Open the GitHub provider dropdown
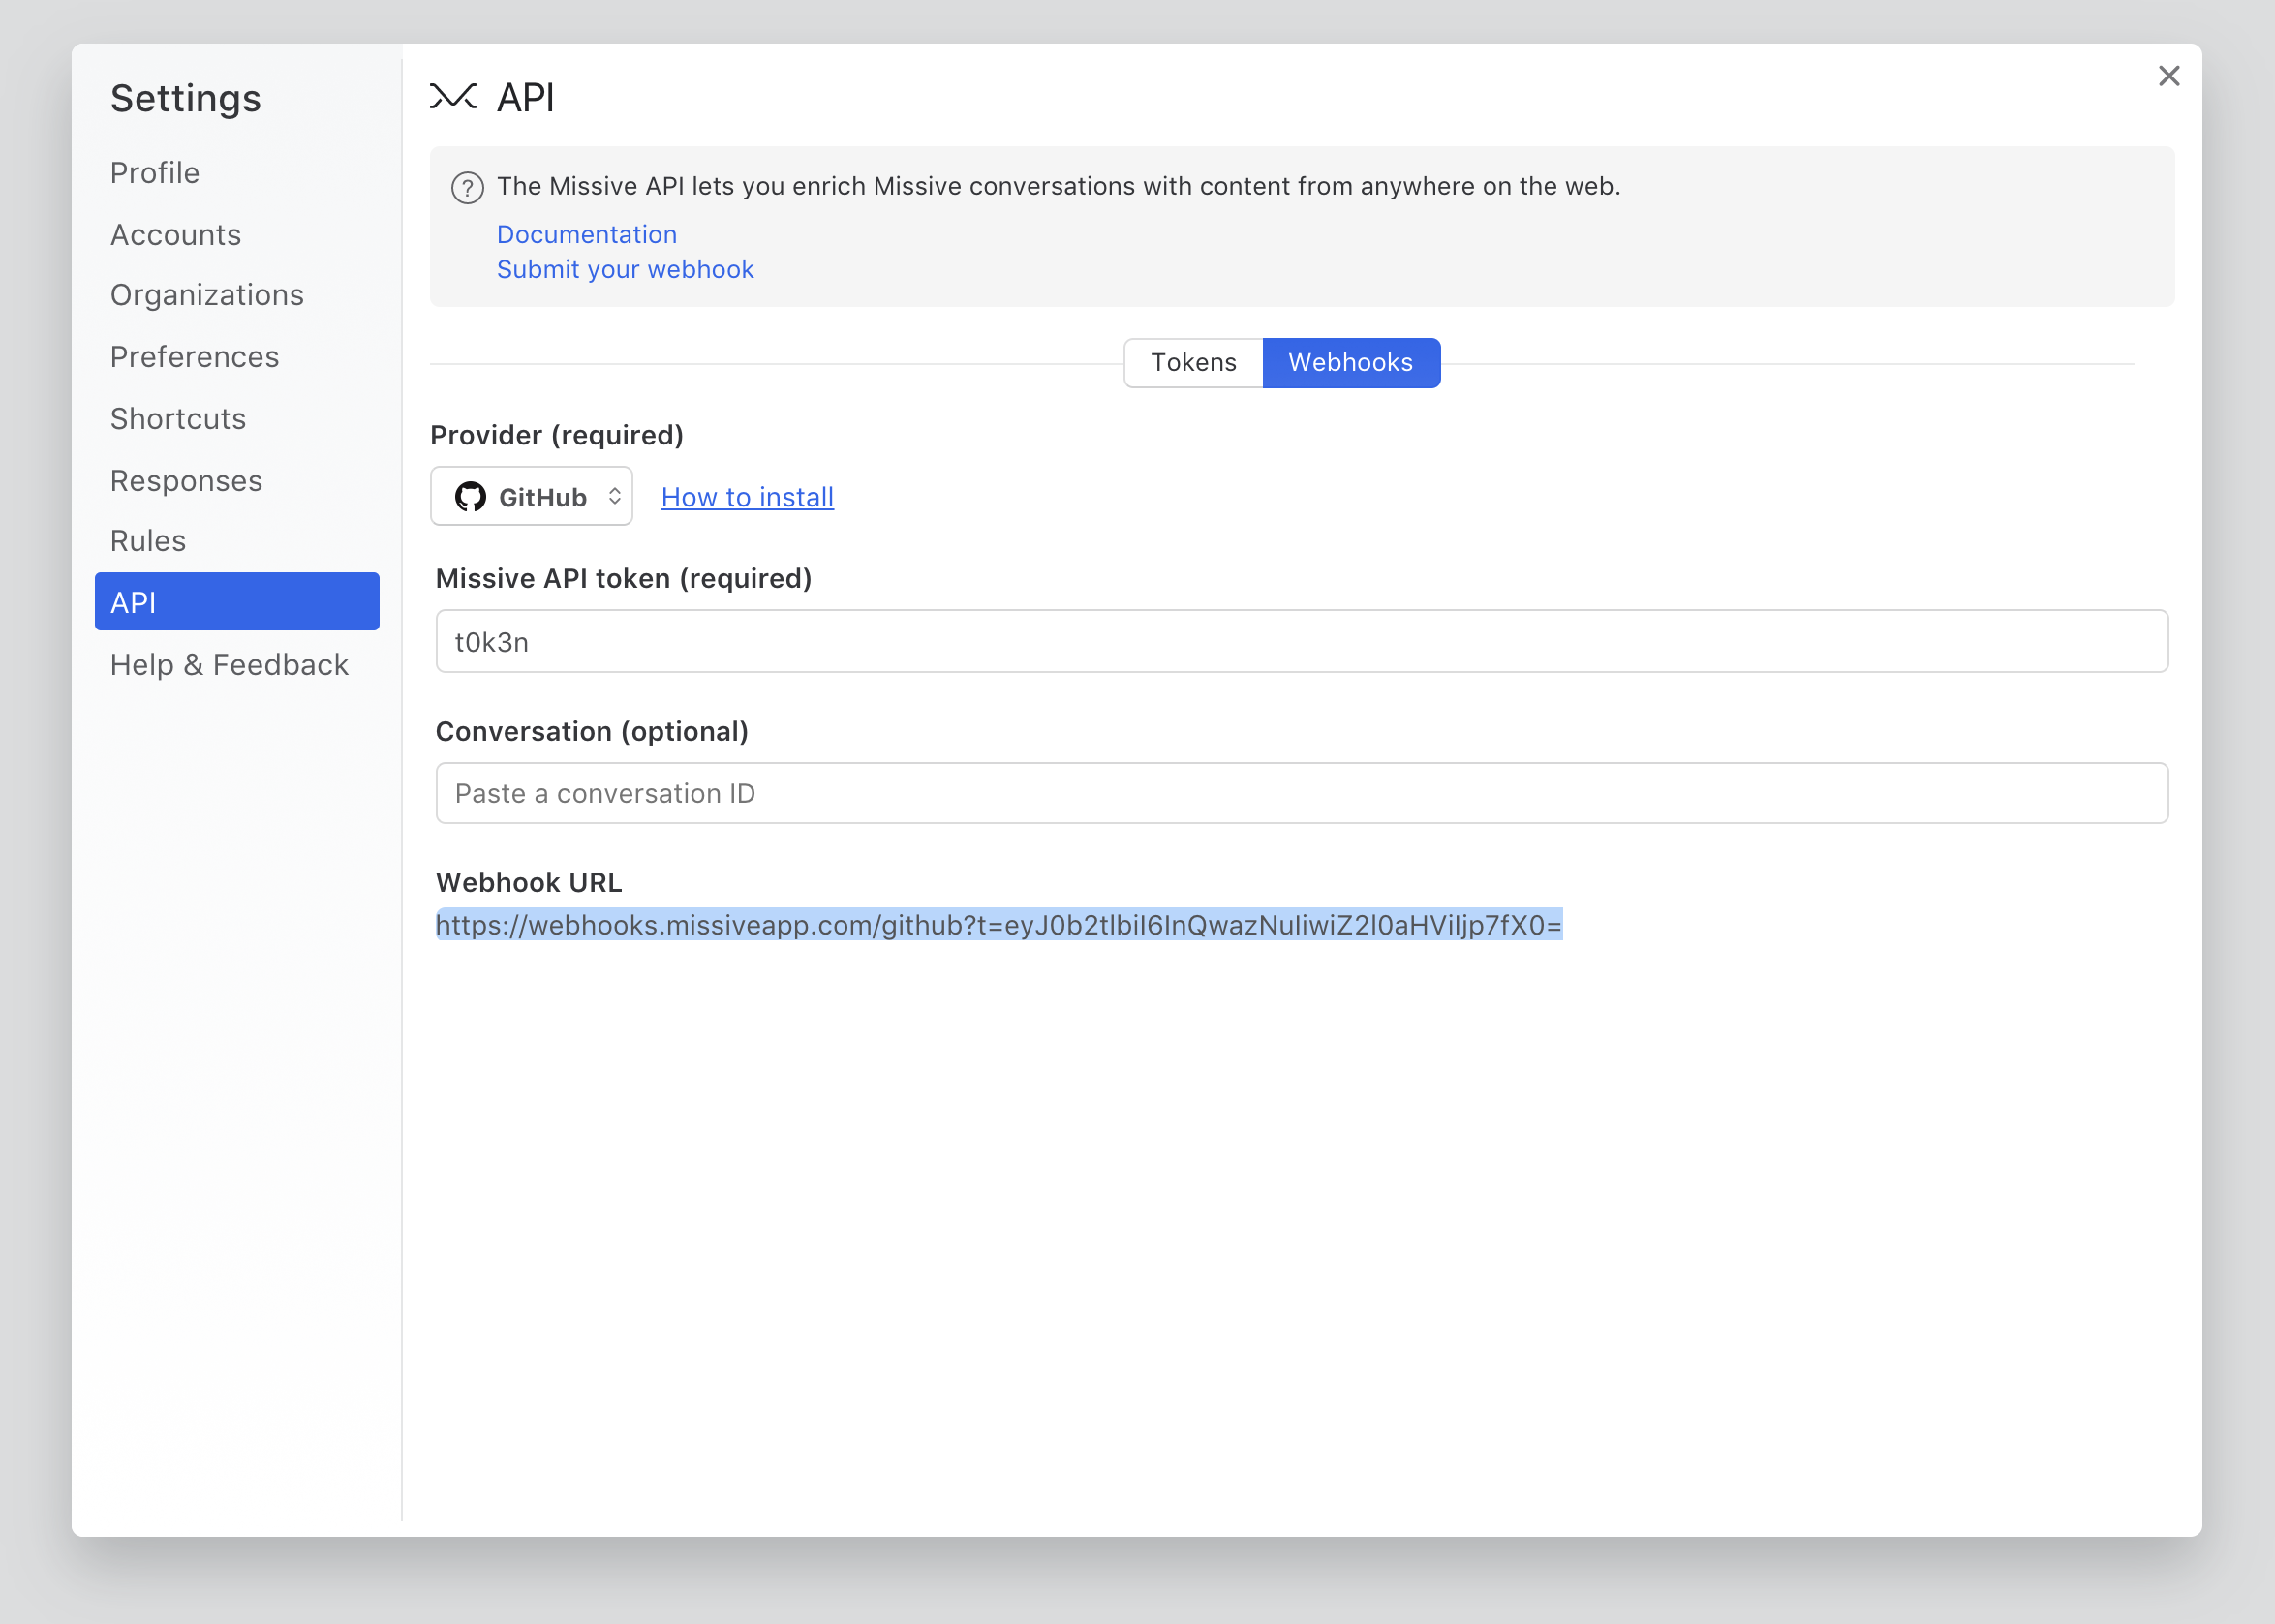The height and width of the screenshot is (1624, 2275). [x=531, y=497]
